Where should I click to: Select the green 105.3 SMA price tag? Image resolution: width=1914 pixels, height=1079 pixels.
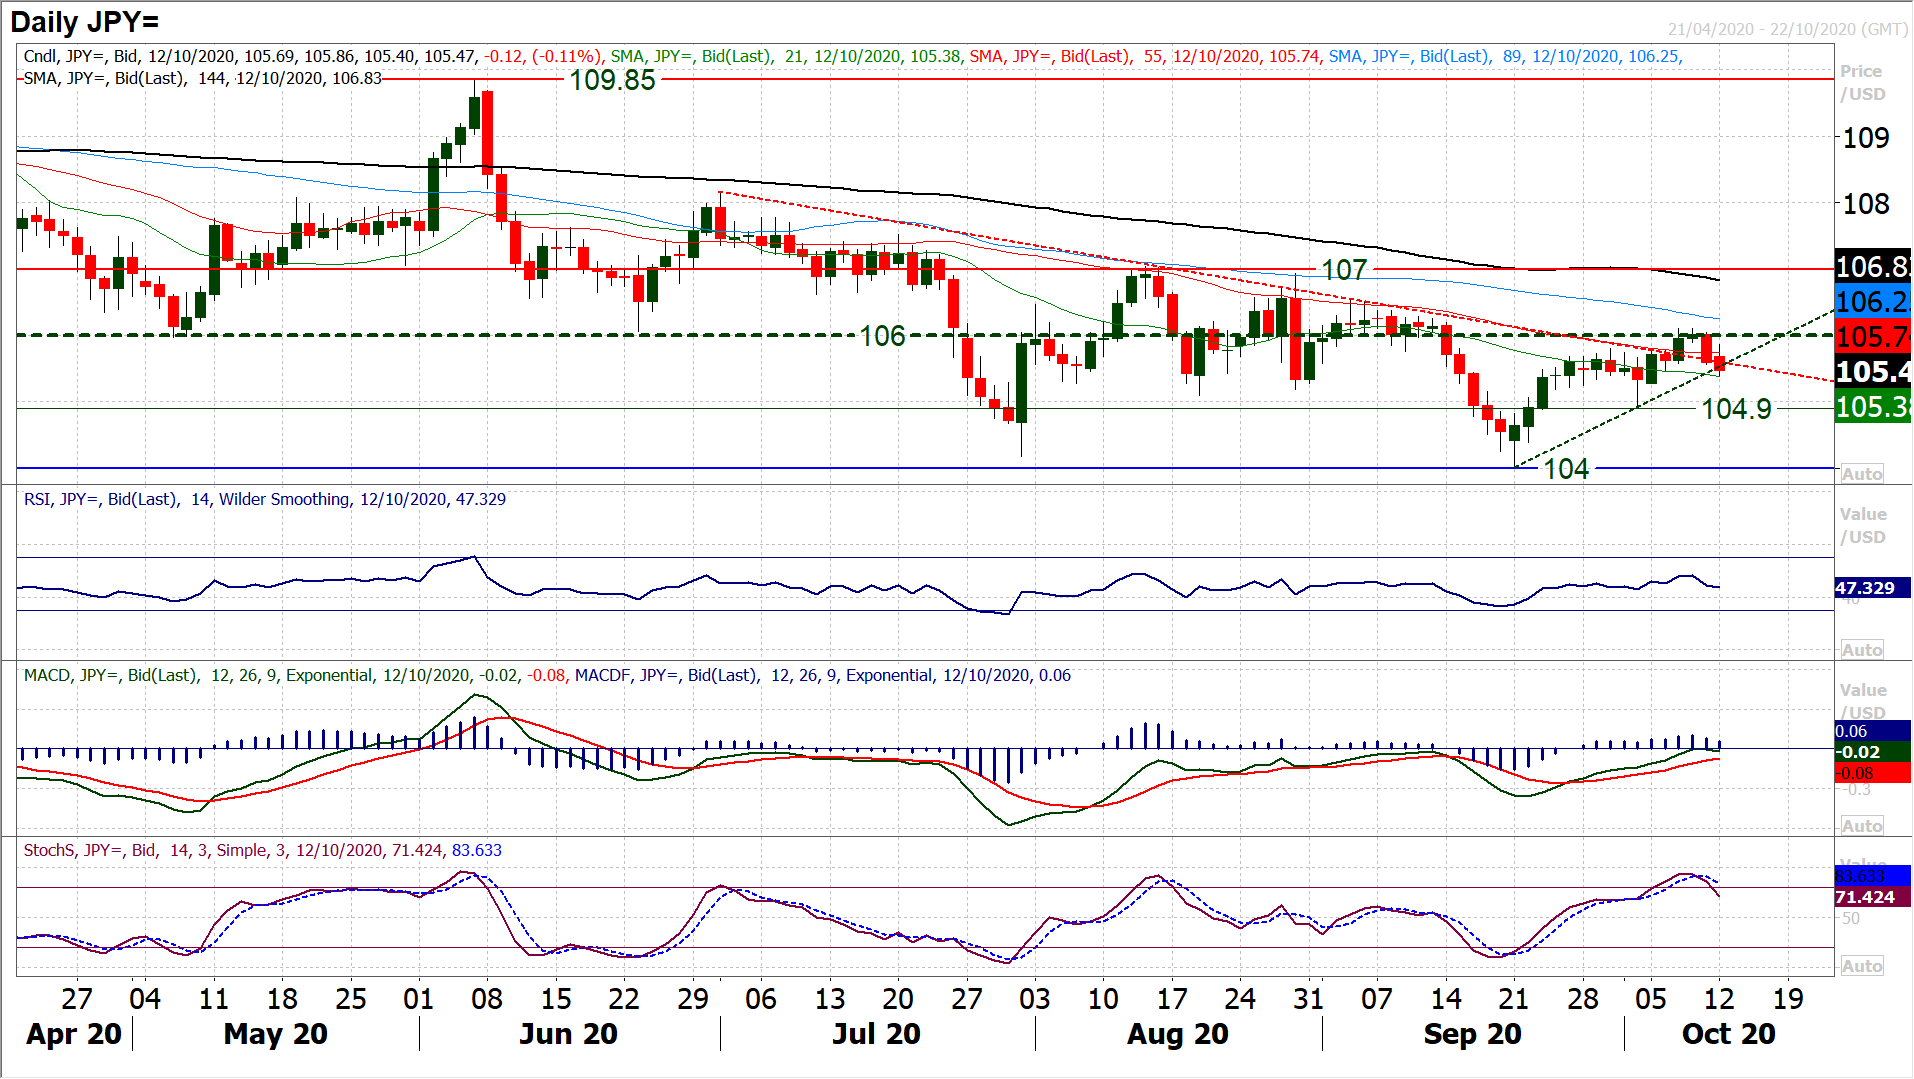tap(1873, 407)
